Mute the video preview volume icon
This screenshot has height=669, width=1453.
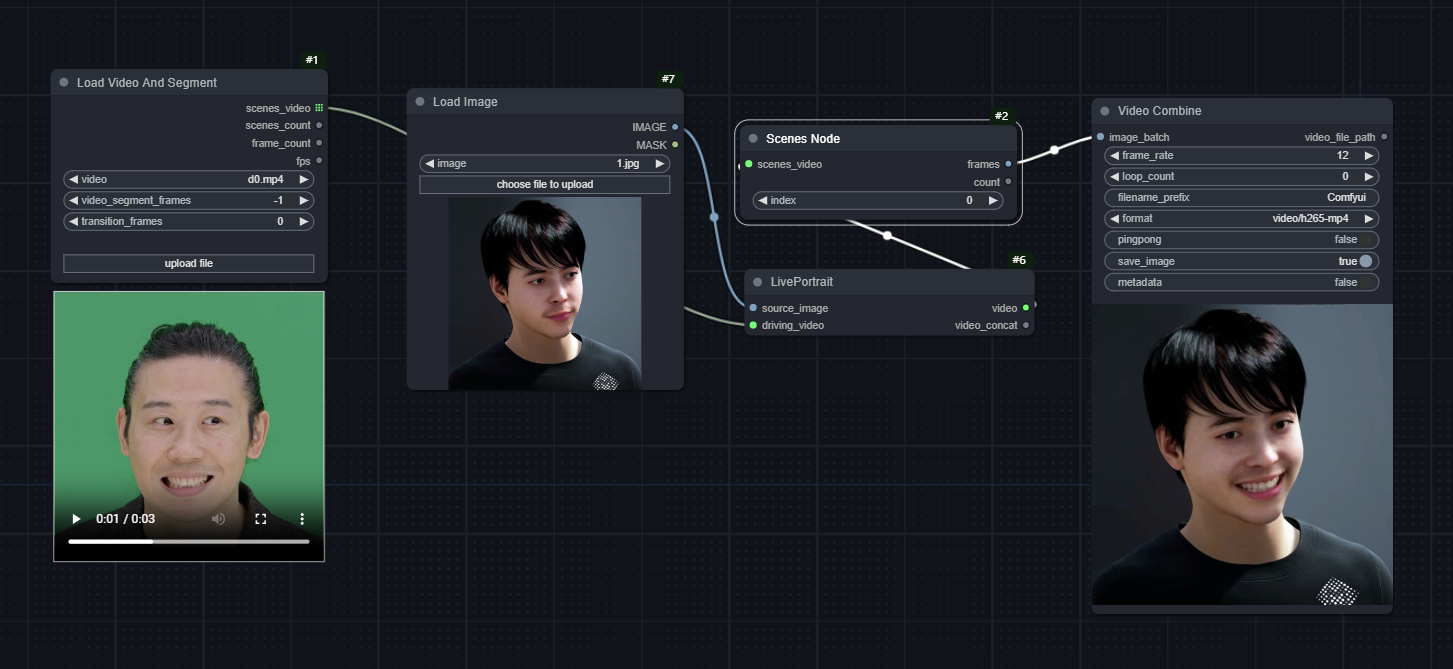click(x=218, y=519)
